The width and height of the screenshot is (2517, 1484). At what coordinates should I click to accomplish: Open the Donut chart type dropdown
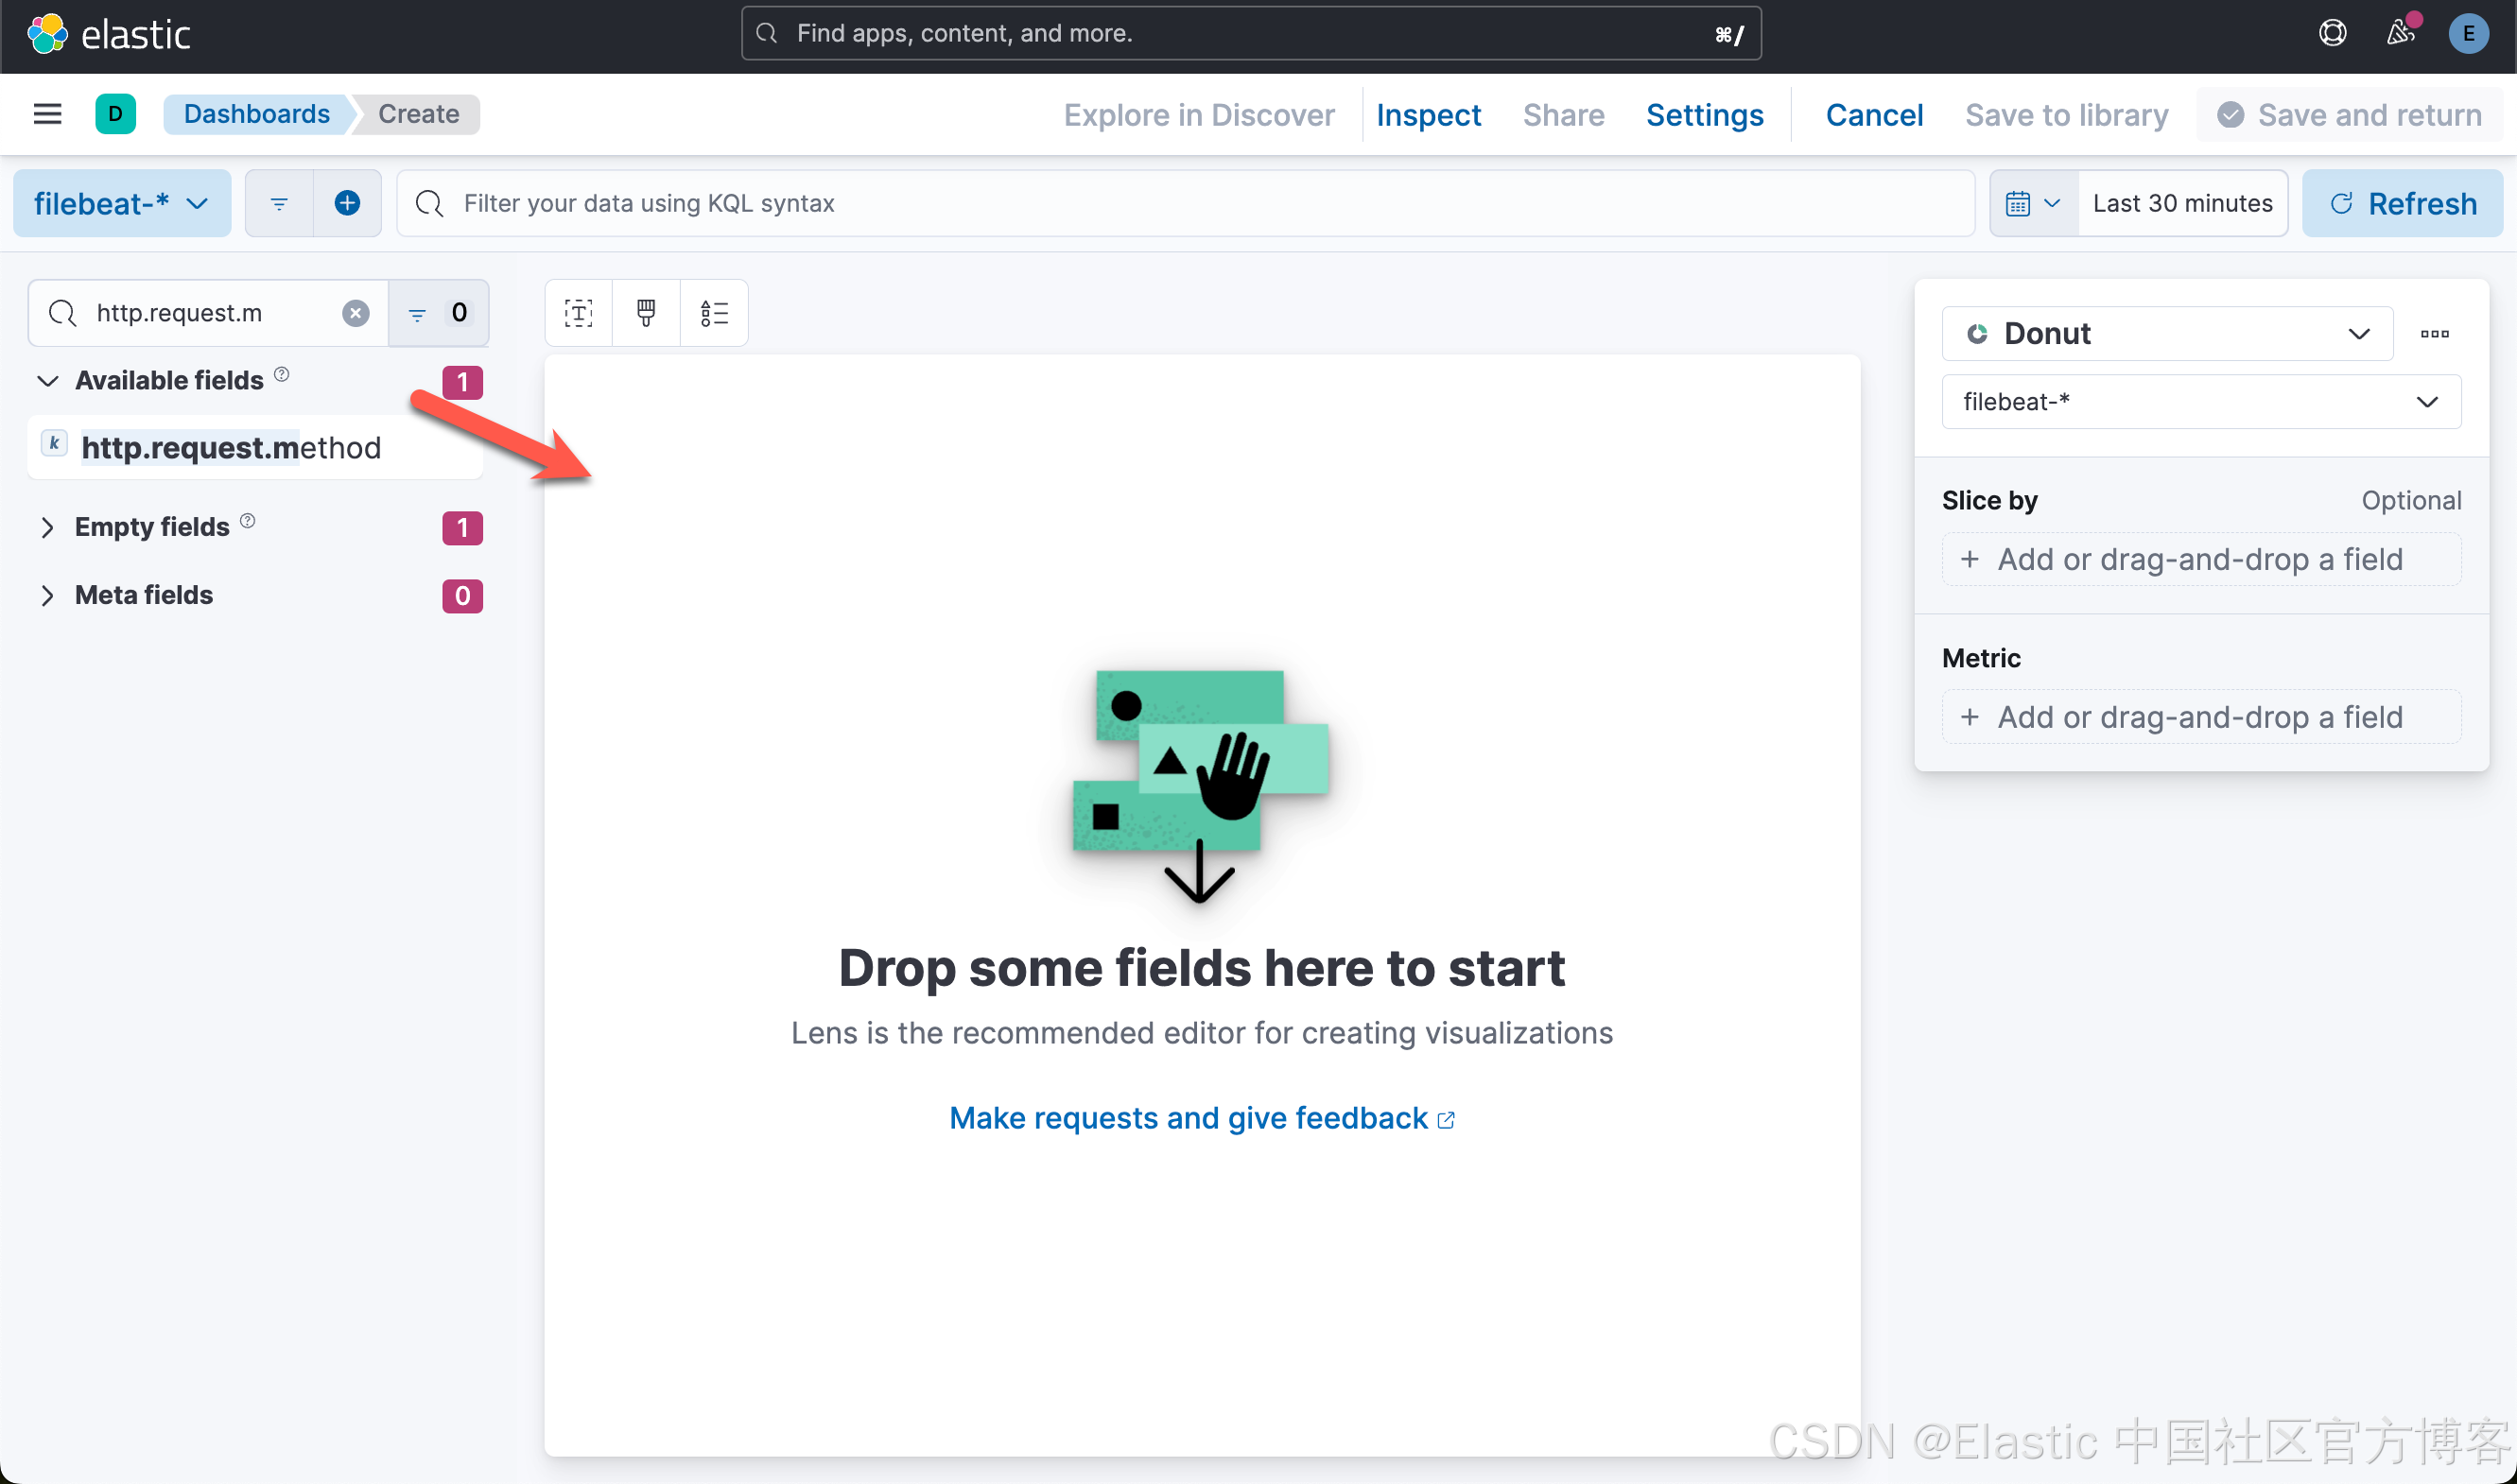tap(2166, 333)
